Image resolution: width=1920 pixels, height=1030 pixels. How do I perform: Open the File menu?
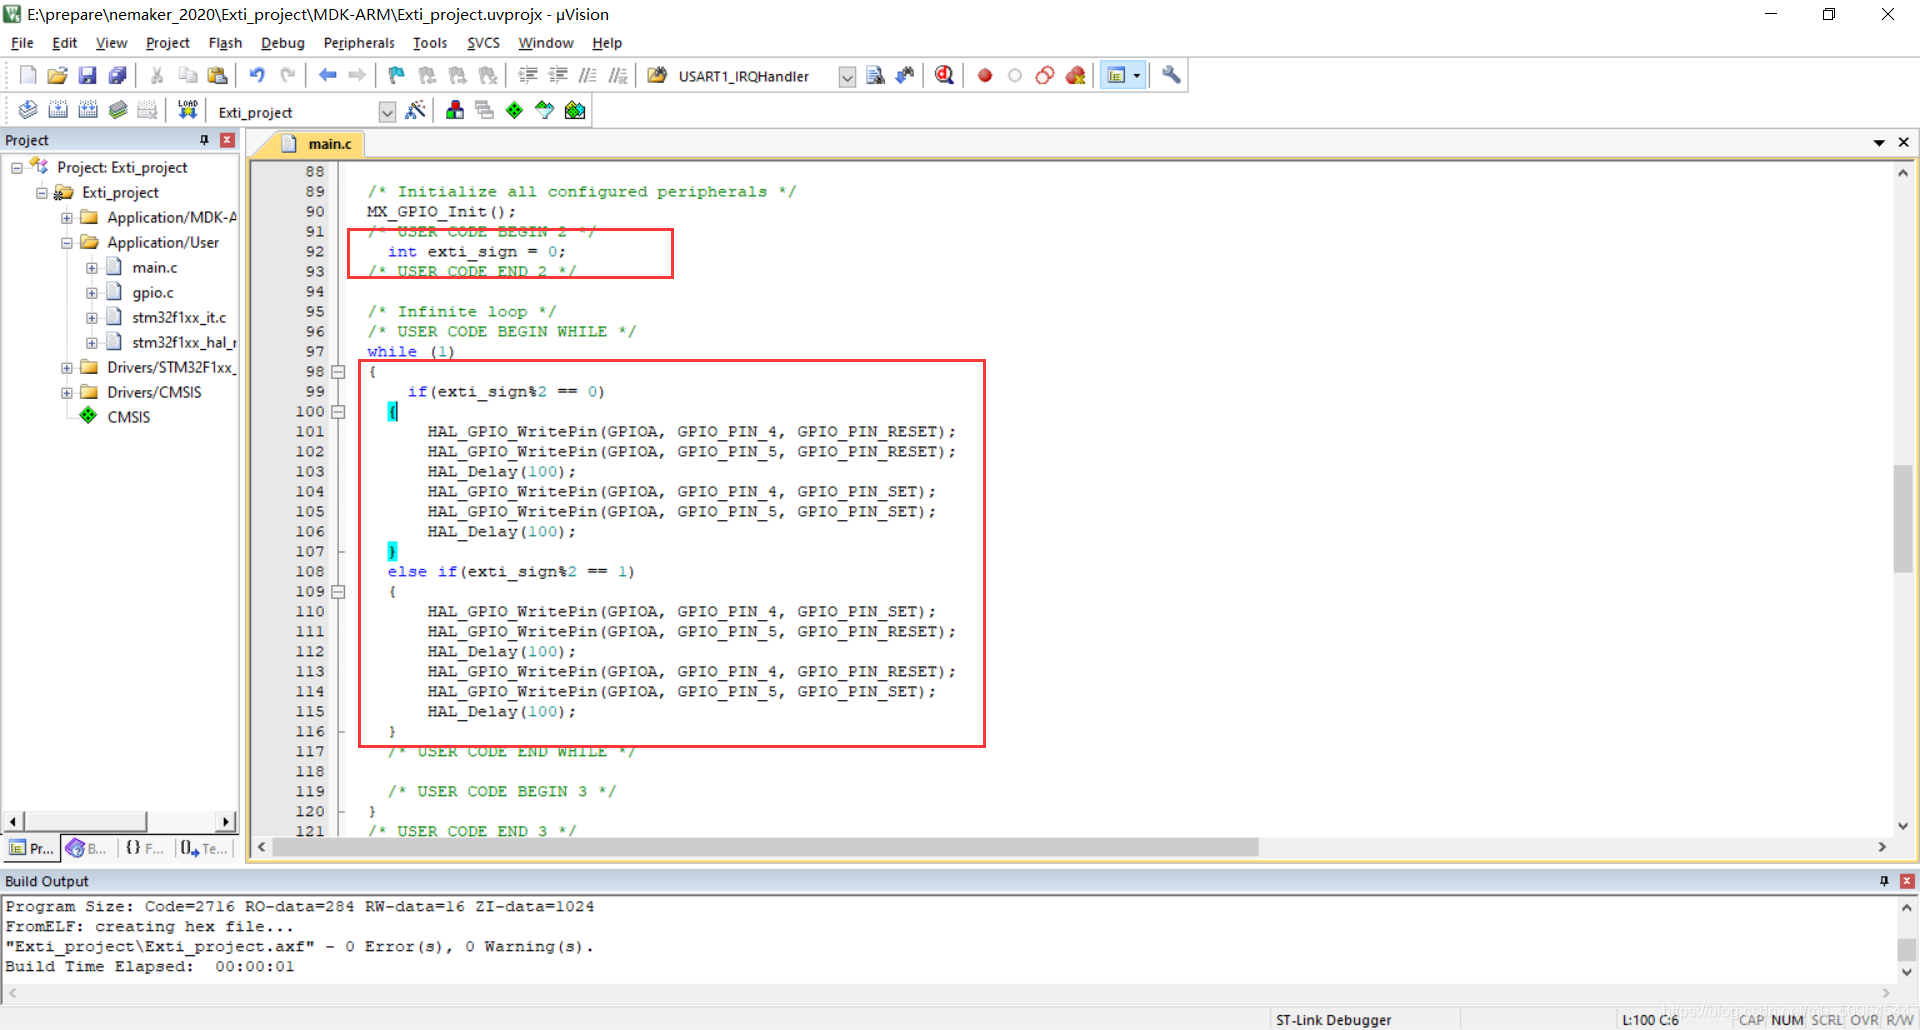tap(22, 43)
